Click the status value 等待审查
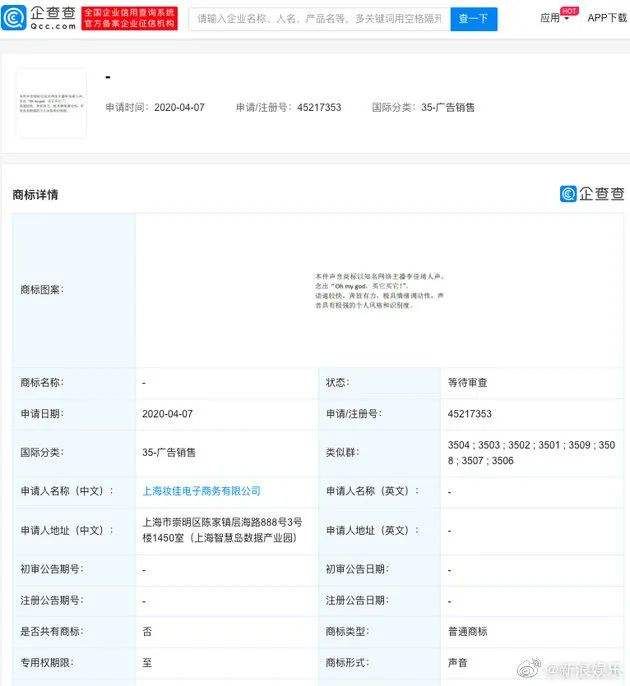Image resolution: width=630 pixels, height=686 pixels. 467,383
